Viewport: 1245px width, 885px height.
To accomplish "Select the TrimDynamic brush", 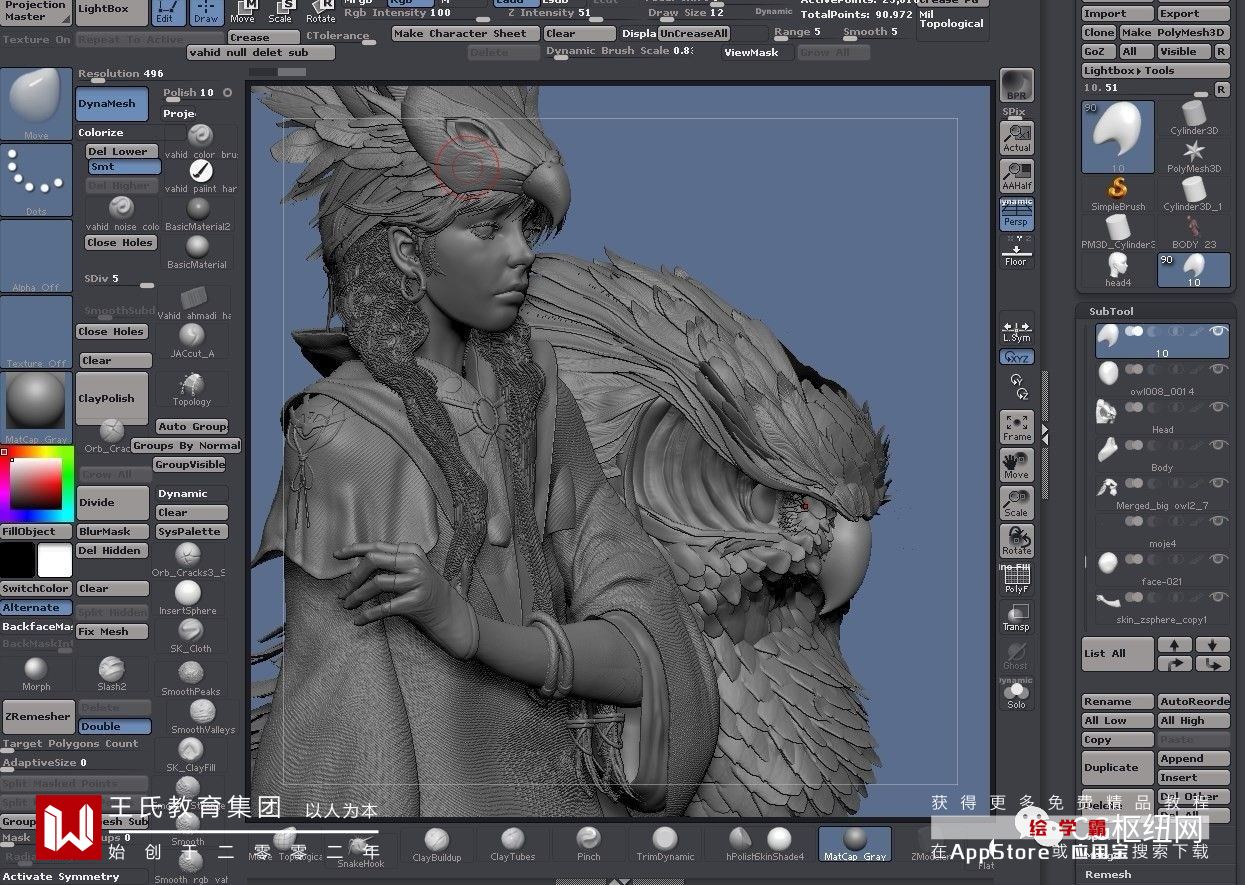I will click(665, 845).
